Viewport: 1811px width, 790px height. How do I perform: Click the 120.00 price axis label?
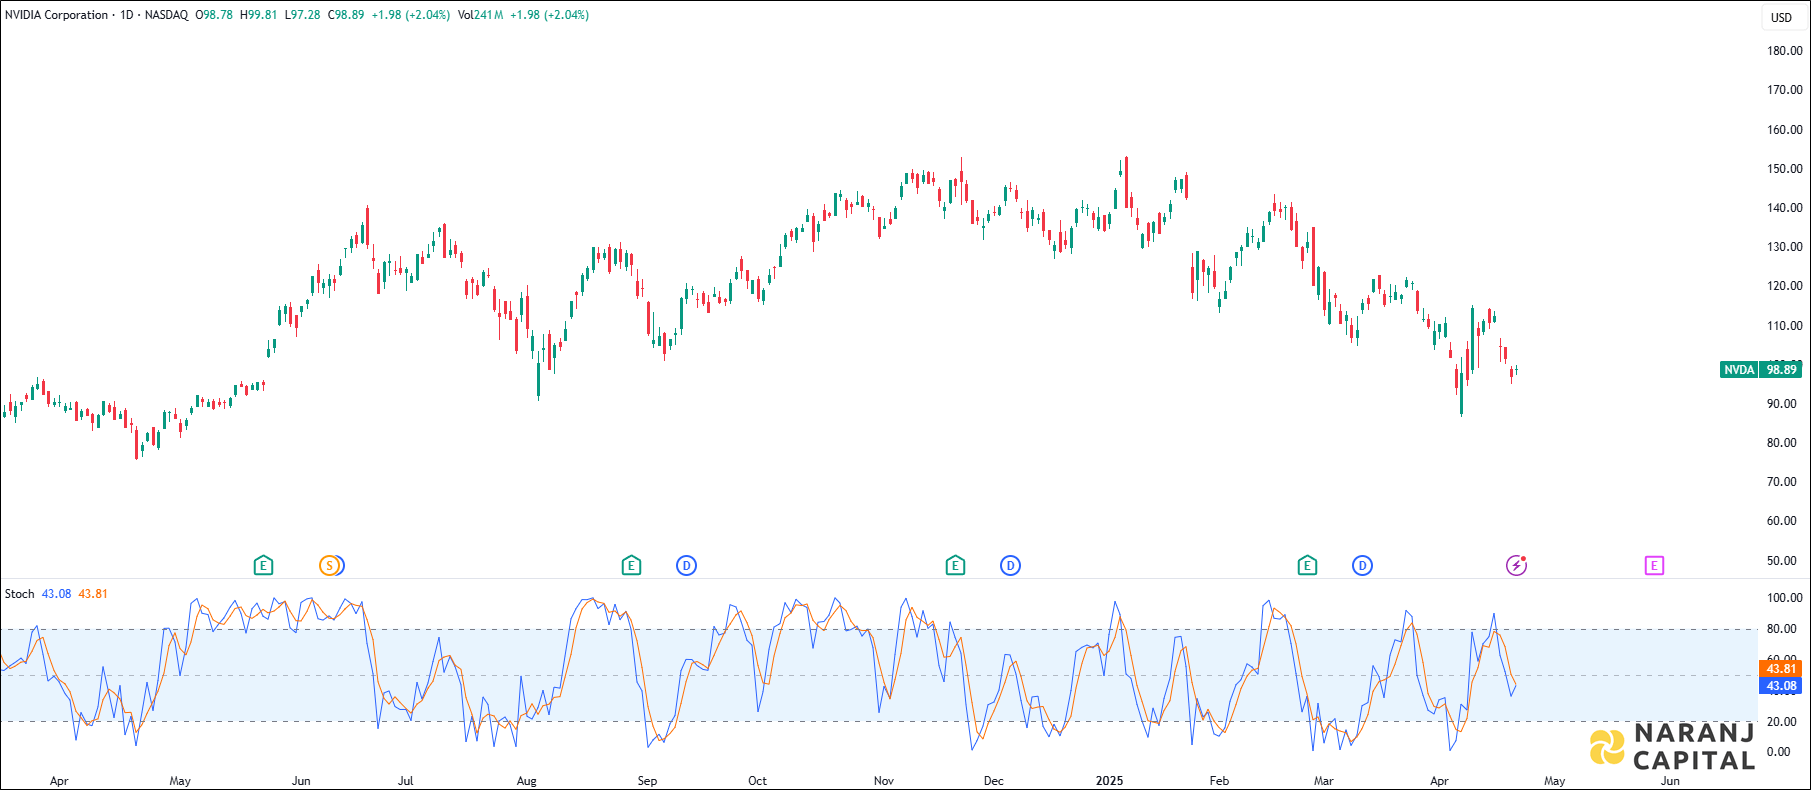1784,286
